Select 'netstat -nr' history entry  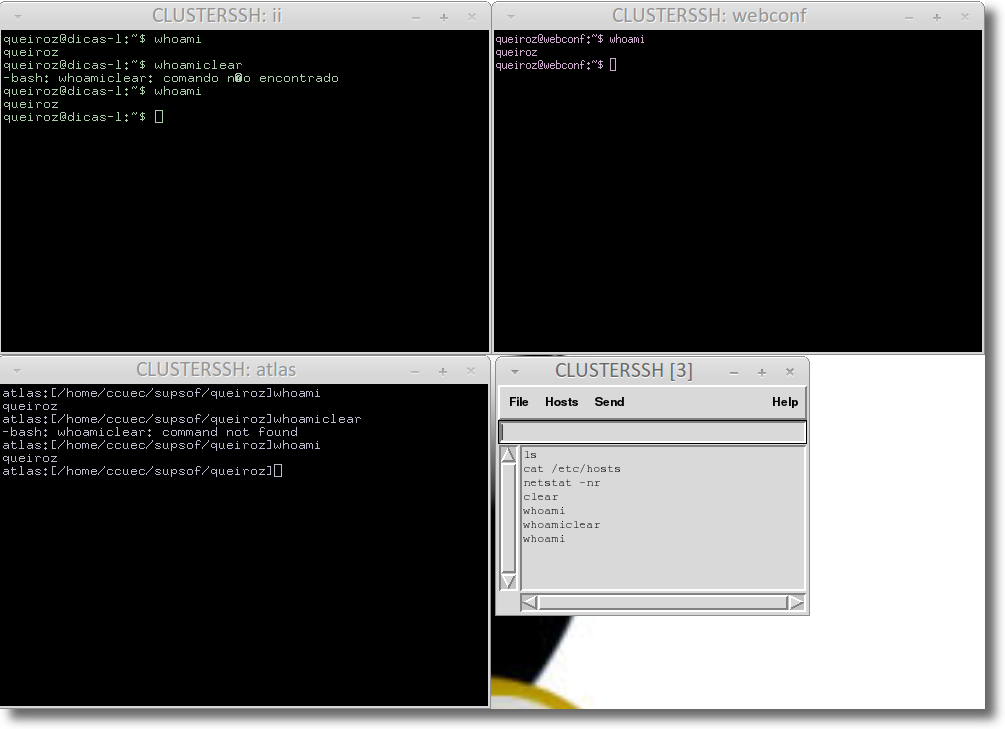(x=561, y=483)
